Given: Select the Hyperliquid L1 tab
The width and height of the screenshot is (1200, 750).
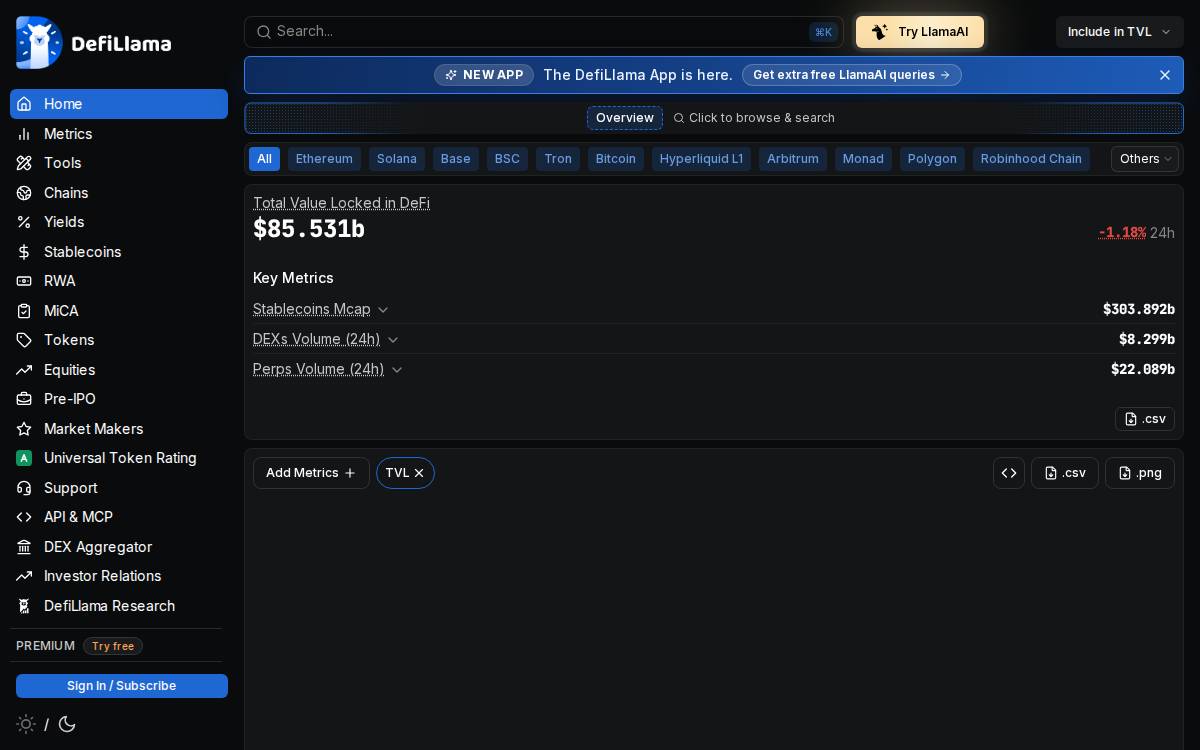Looking at the screenshot, I should coord(701,159).
